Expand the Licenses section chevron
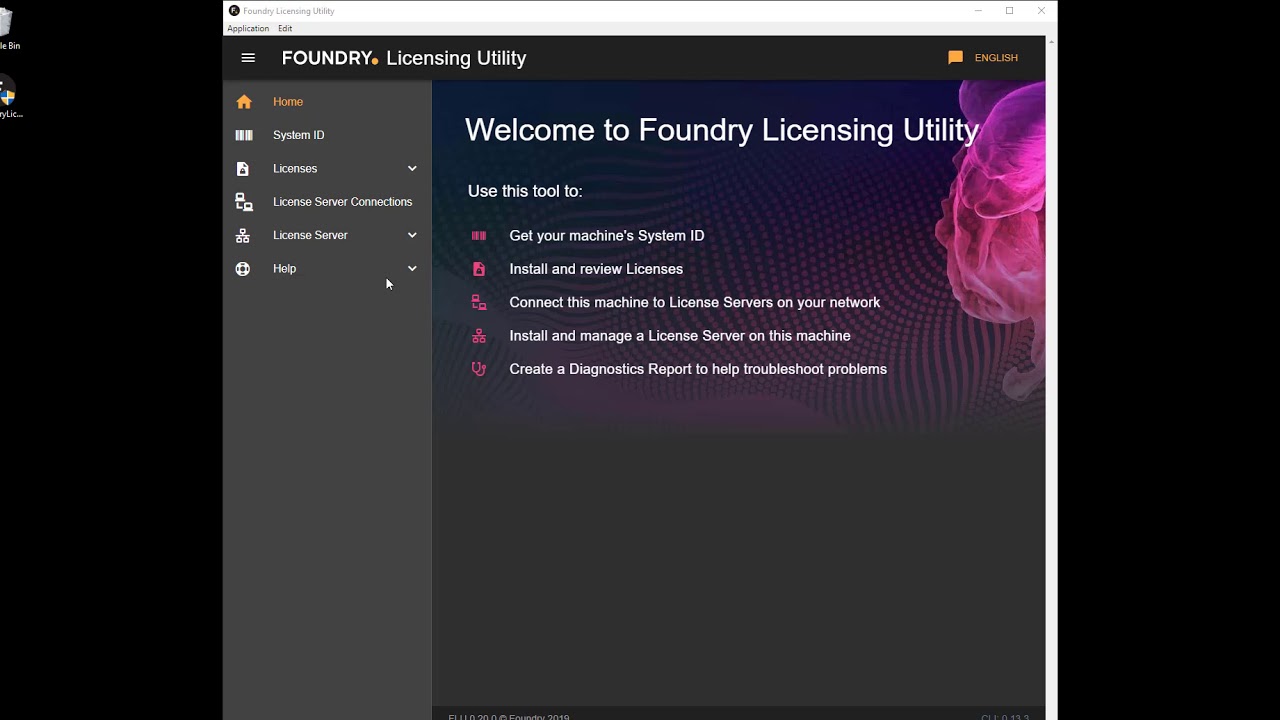 [x=412, y=169]
